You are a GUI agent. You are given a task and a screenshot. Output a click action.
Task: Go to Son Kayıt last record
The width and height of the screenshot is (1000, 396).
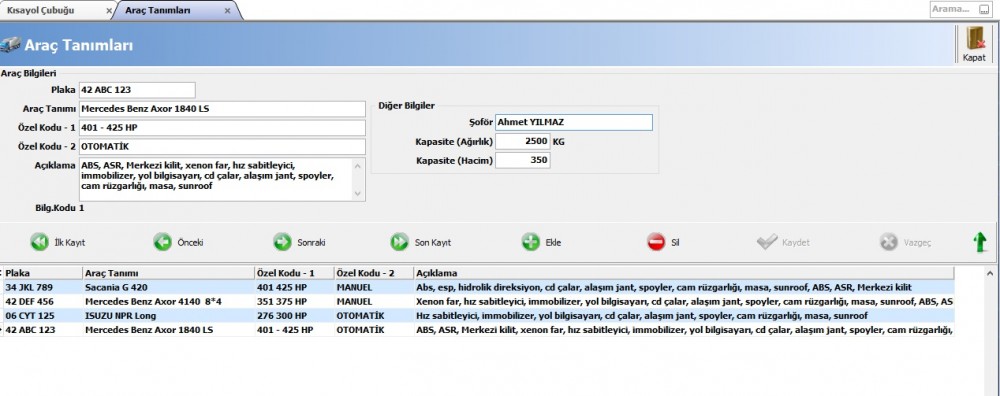[400, 242]
